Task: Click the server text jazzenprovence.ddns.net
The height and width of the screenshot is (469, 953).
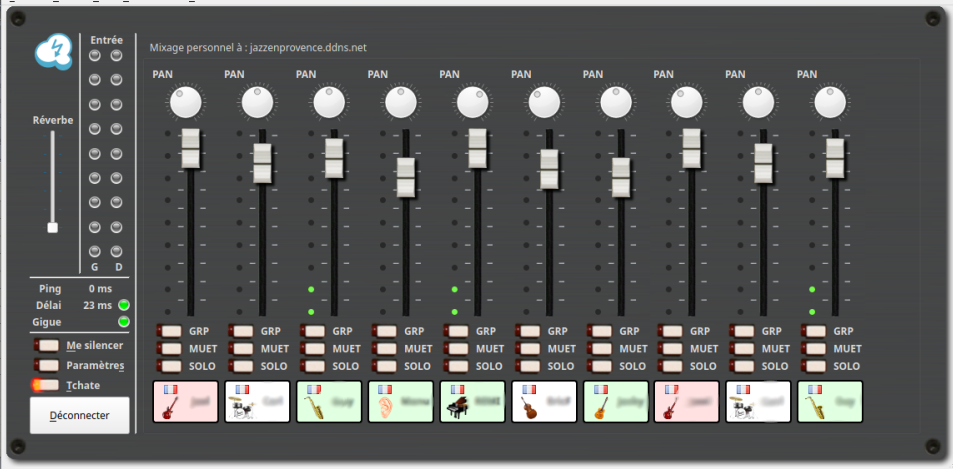Action: (x=308, y=47)
